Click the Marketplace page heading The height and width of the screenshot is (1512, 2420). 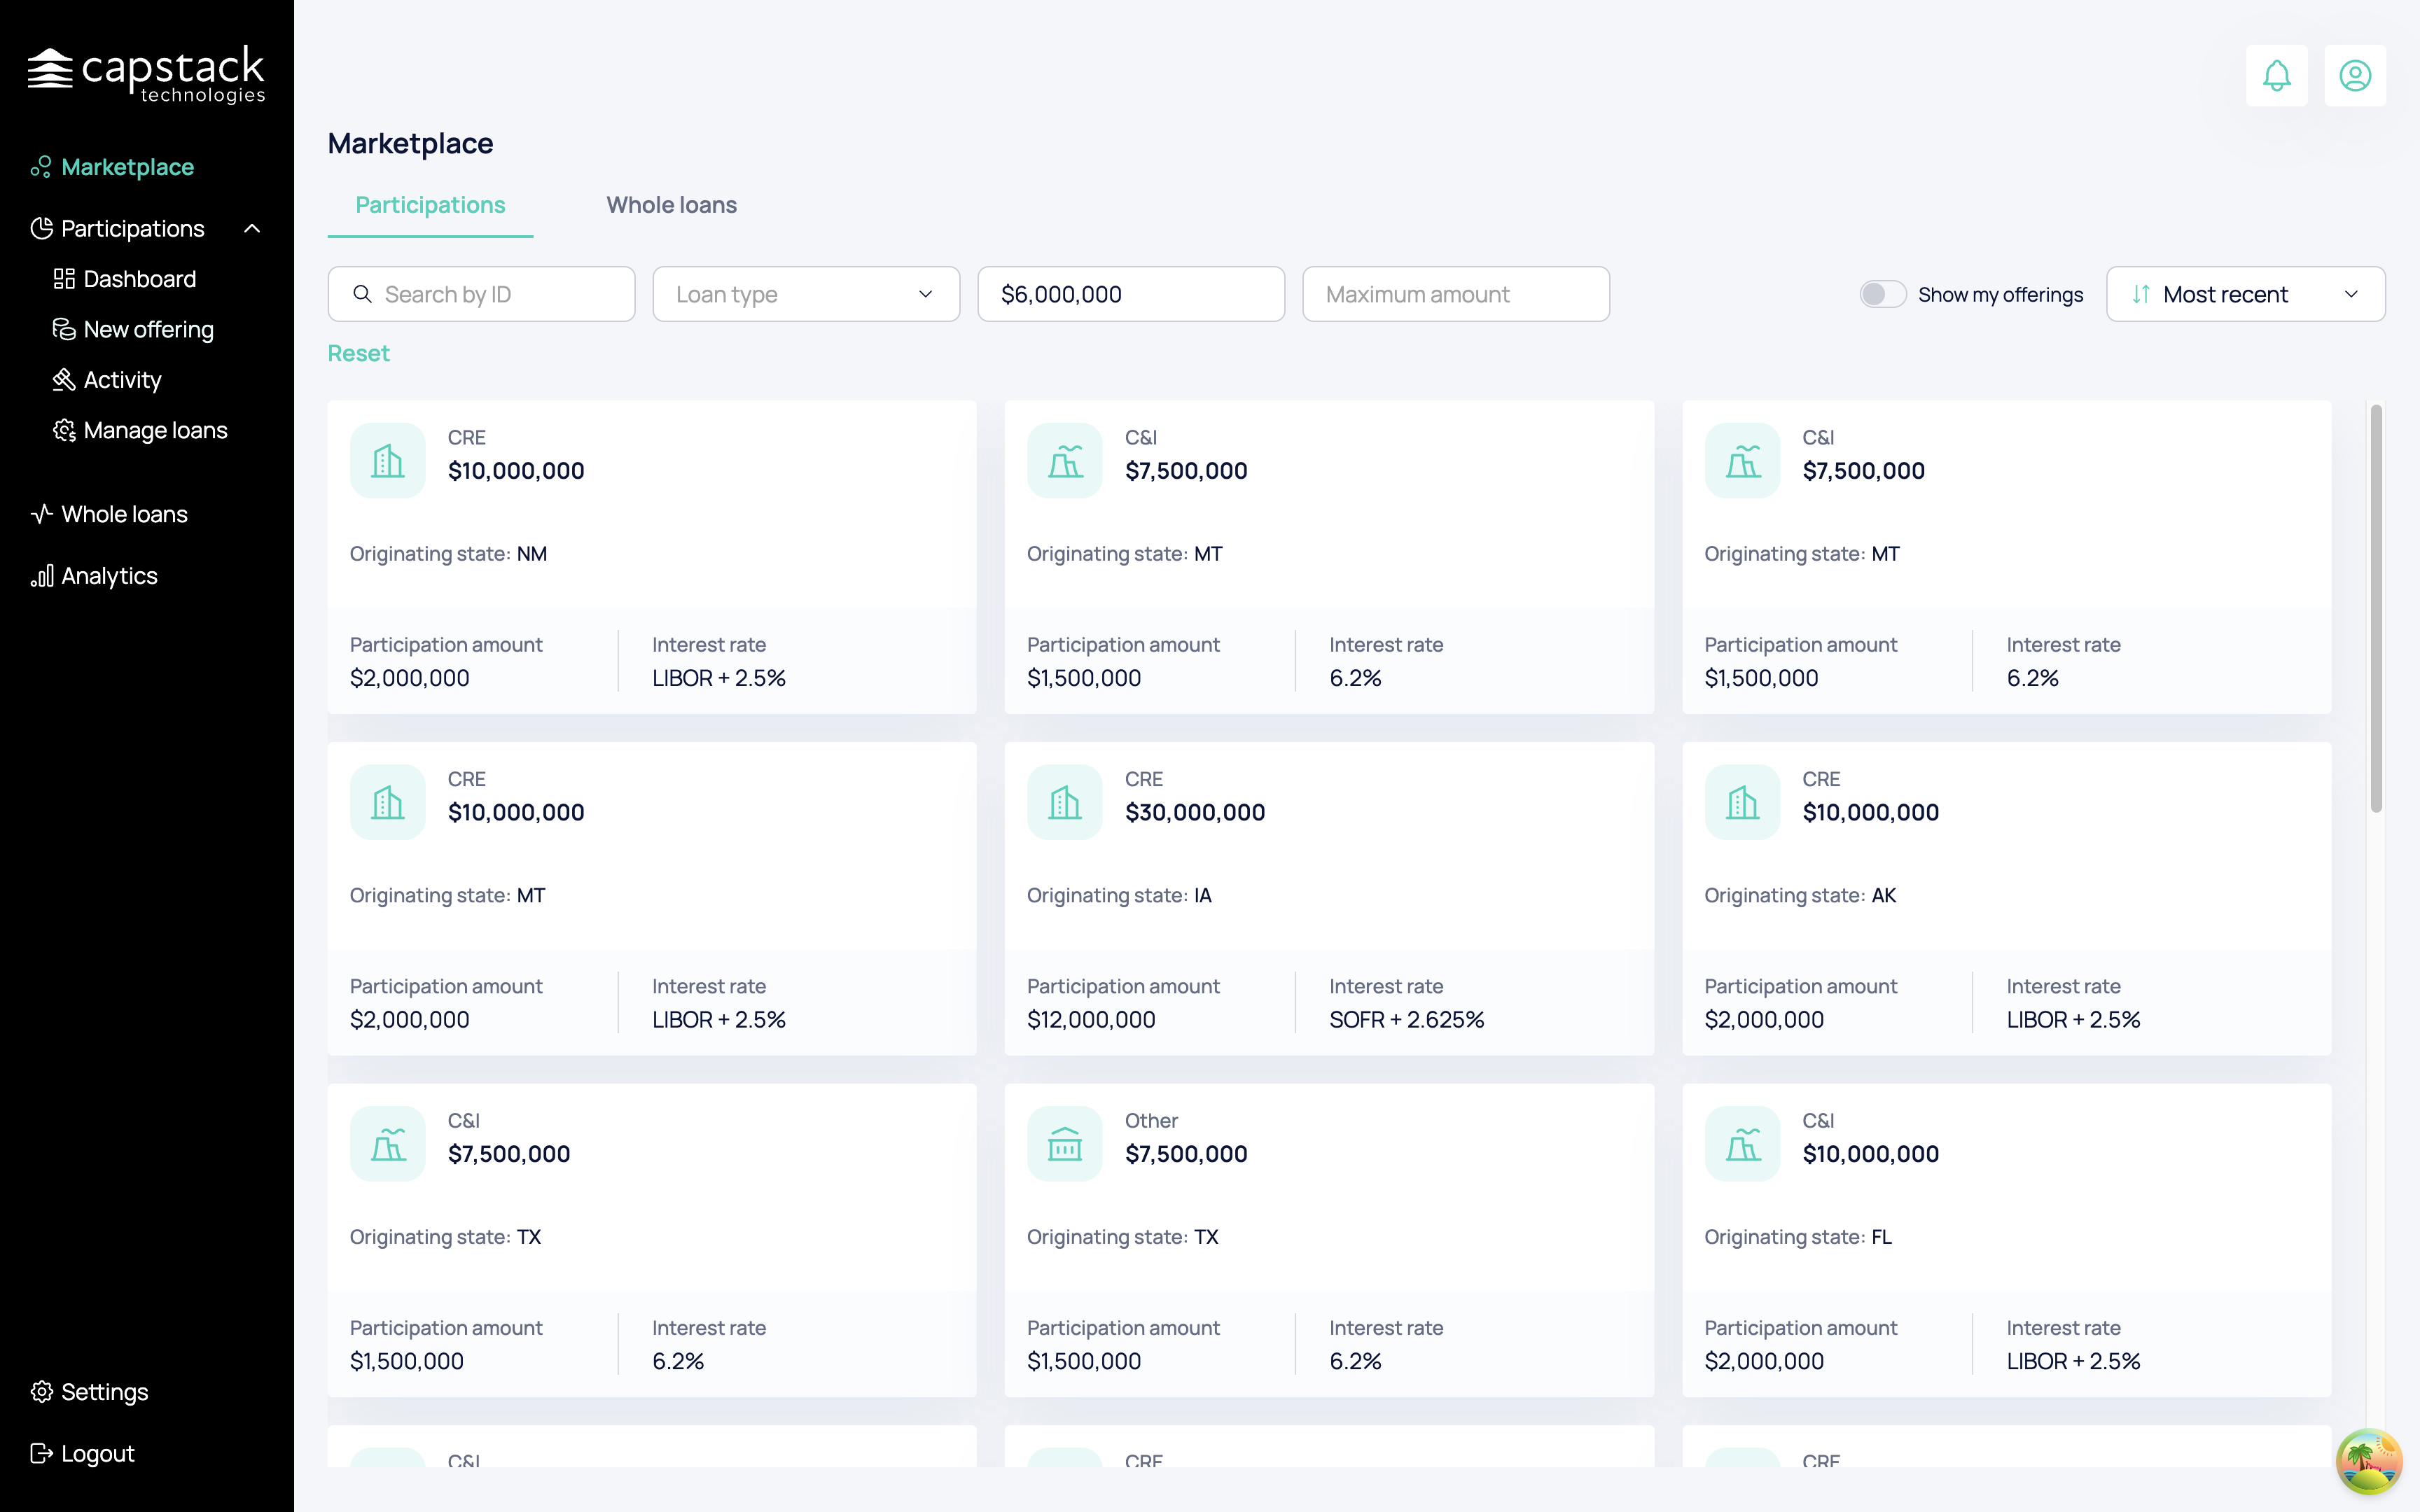coord(410,143)
